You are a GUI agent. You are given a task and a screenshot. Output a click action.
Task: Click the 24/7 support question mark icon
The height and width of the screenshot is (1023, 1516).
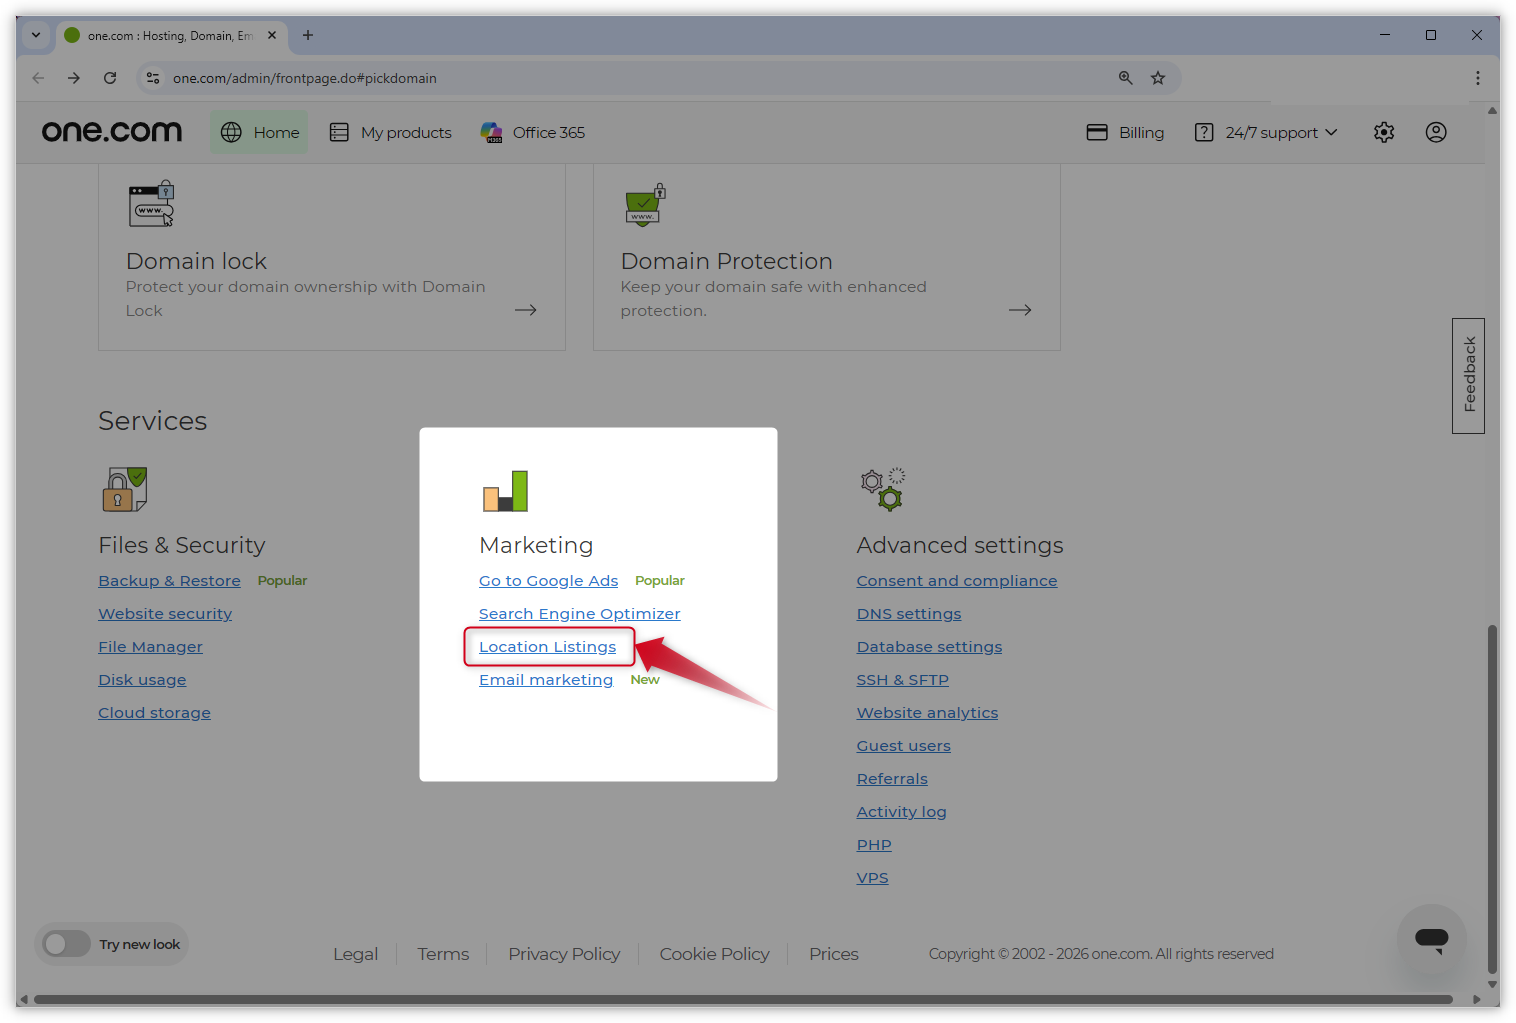pyautogui.click(x=1204, y=131)
